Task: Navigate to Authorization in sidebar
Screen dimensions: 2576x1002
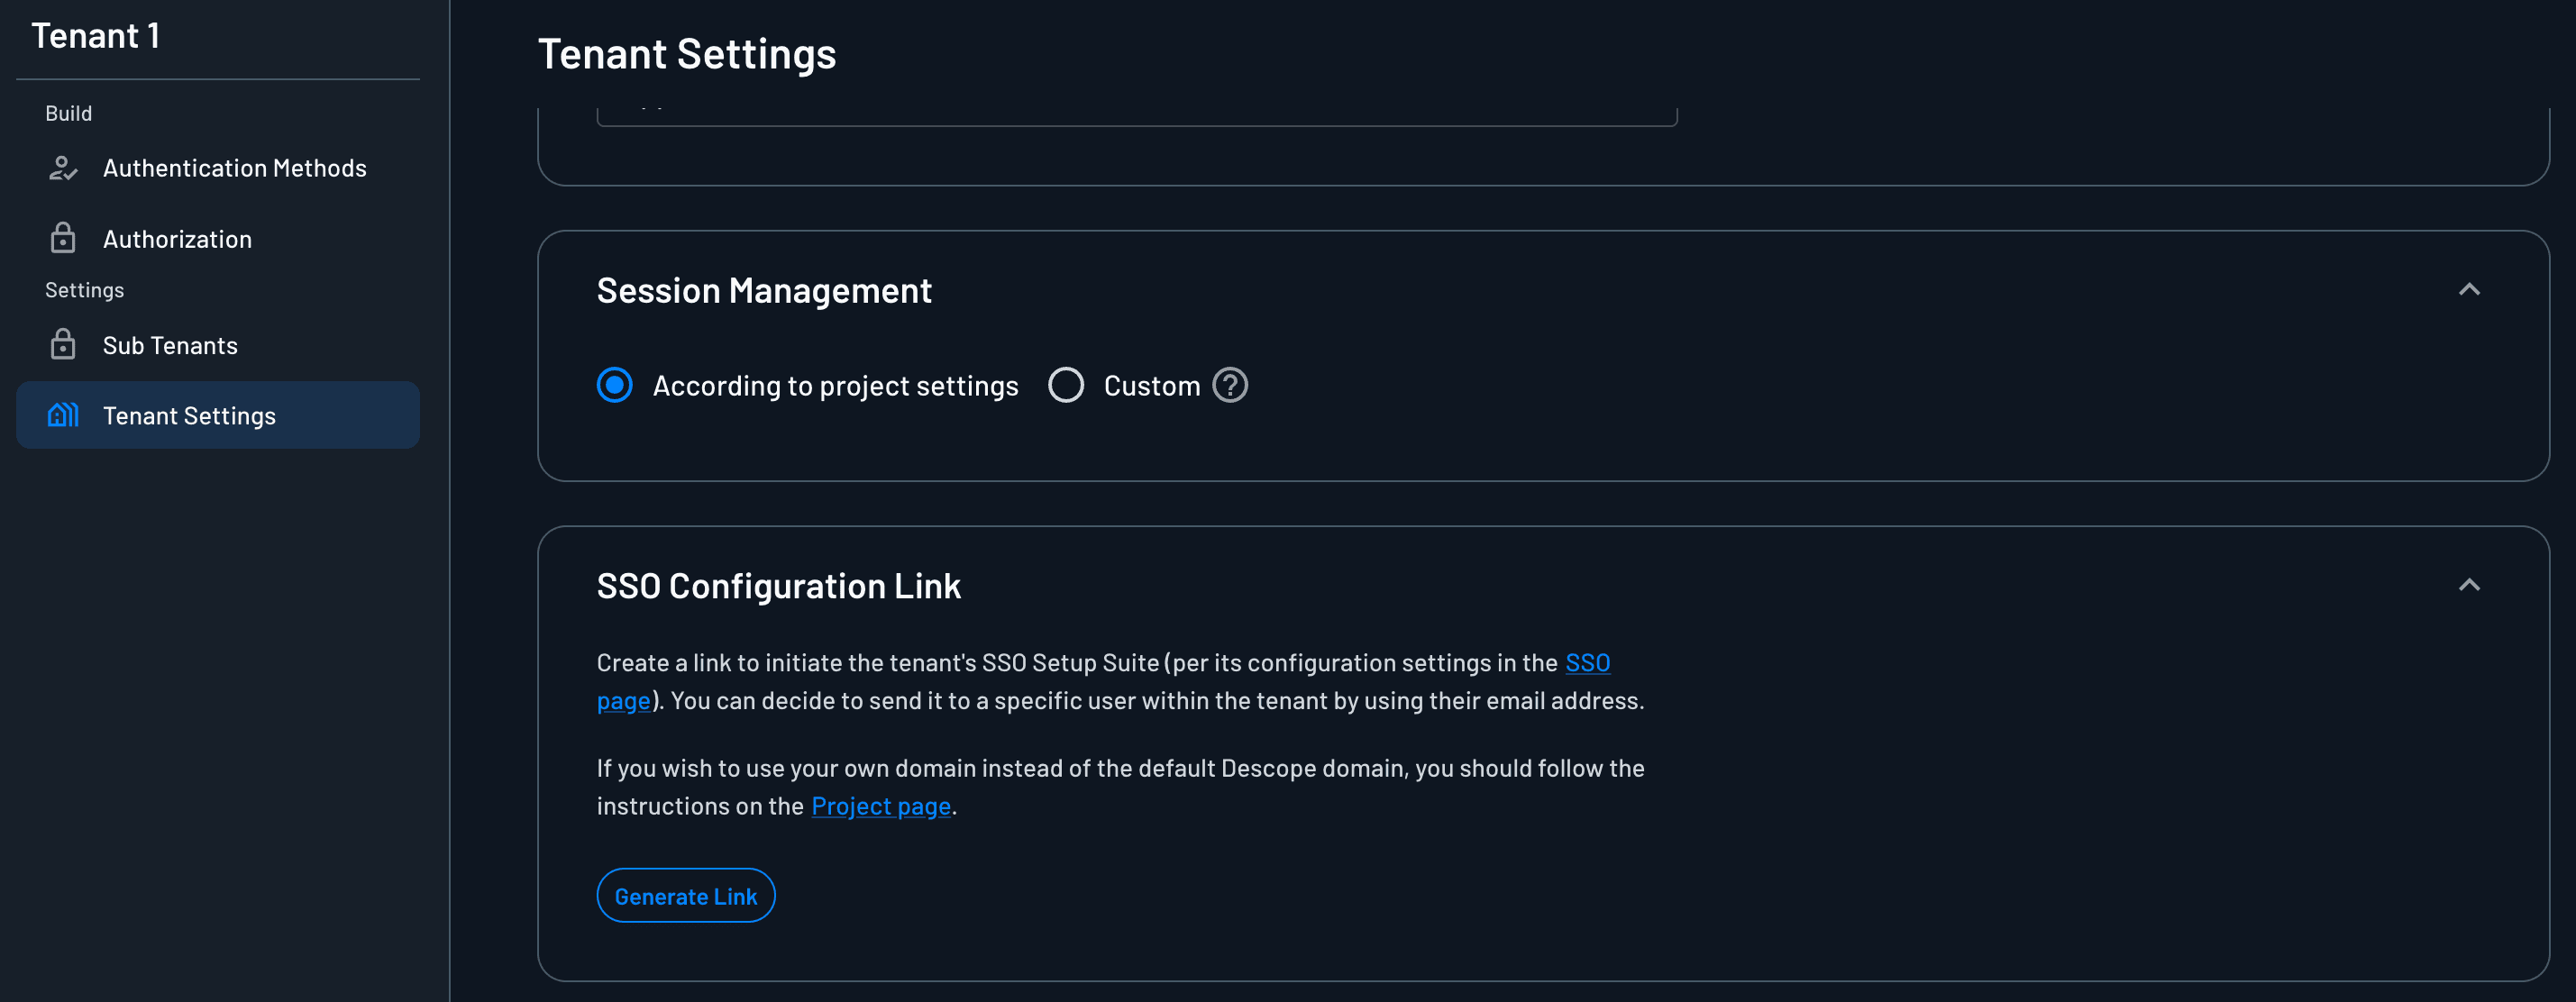Action: coord(177,238)
